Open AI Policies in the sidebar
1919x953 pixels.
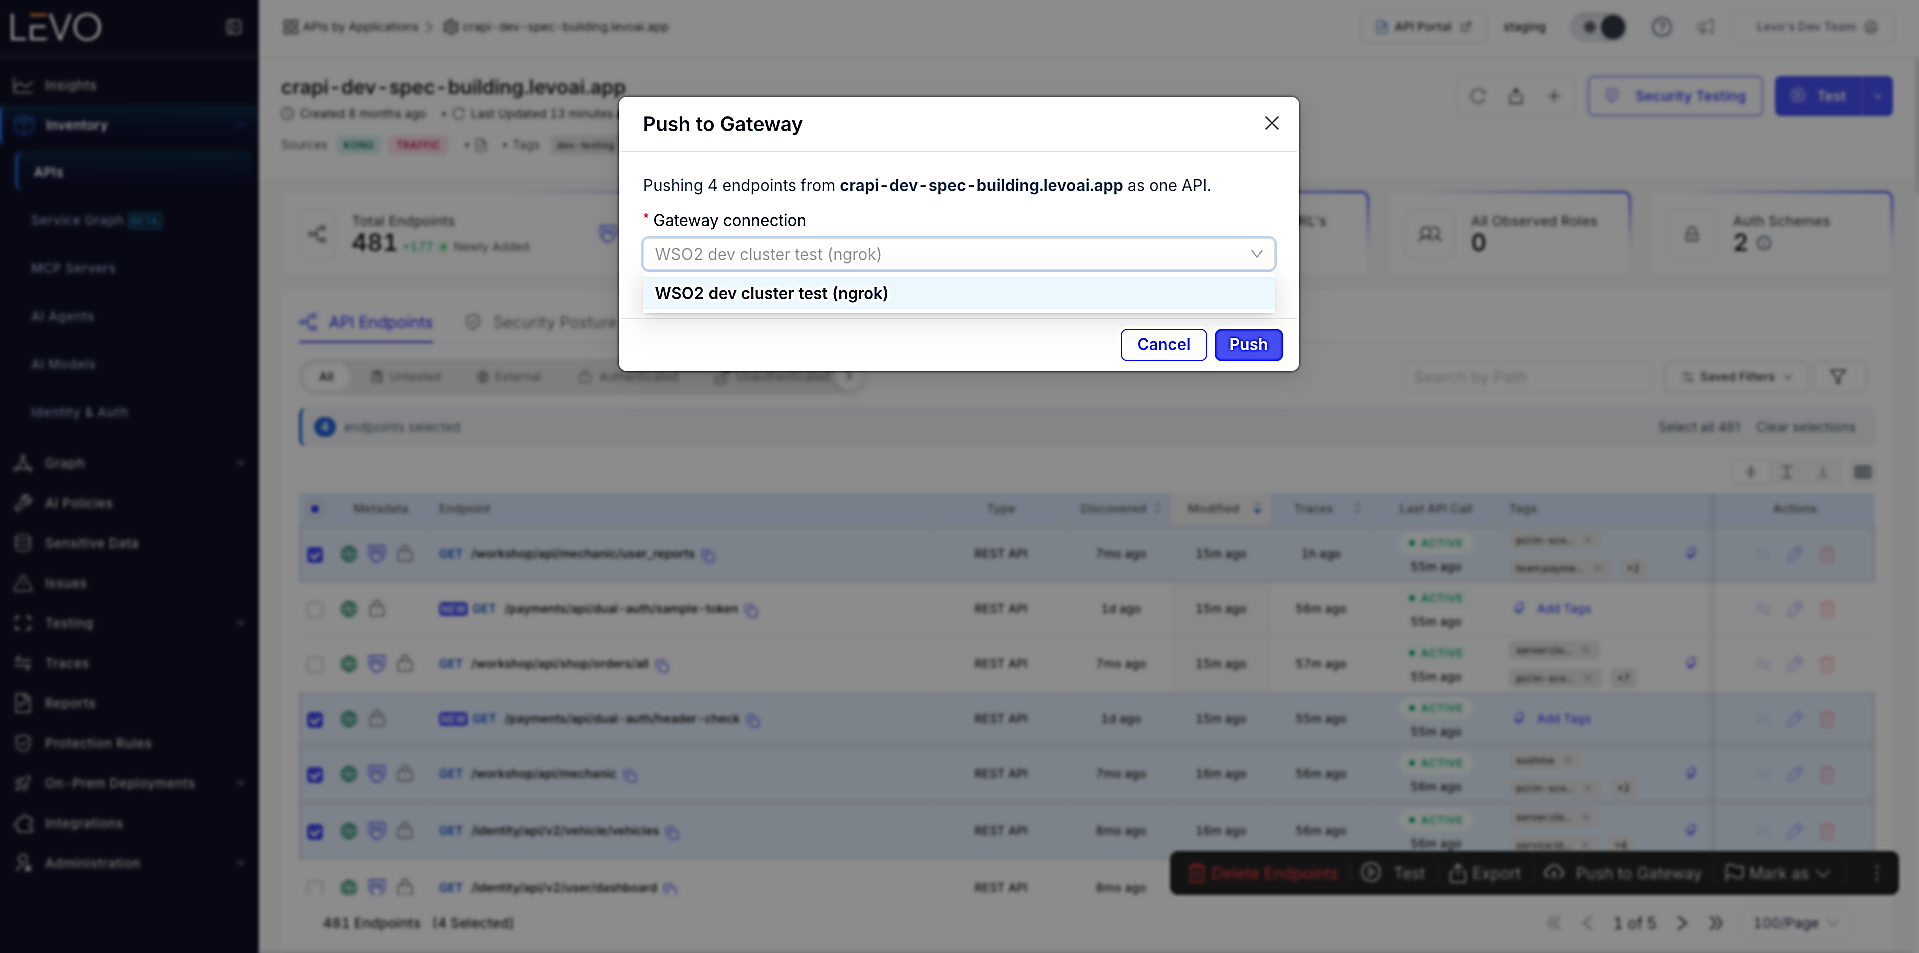78,503
